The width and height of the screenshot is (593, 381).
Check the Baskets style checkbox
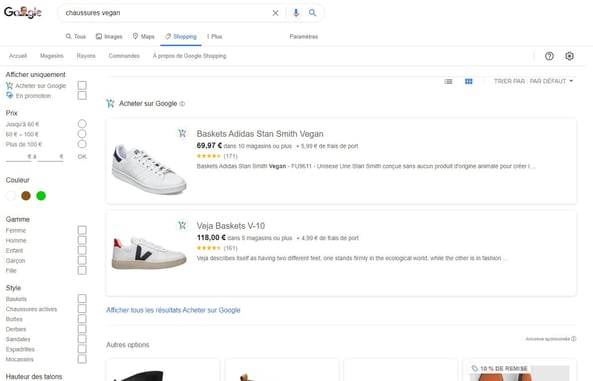click(x=82, y=299)
